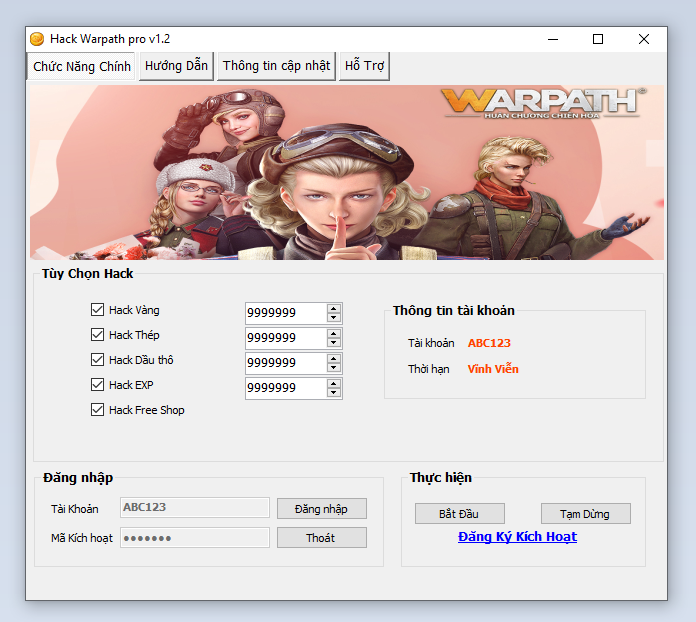Open the Thông tin cập nhật tab
The image size is (696, 622).
click(276, 66)
